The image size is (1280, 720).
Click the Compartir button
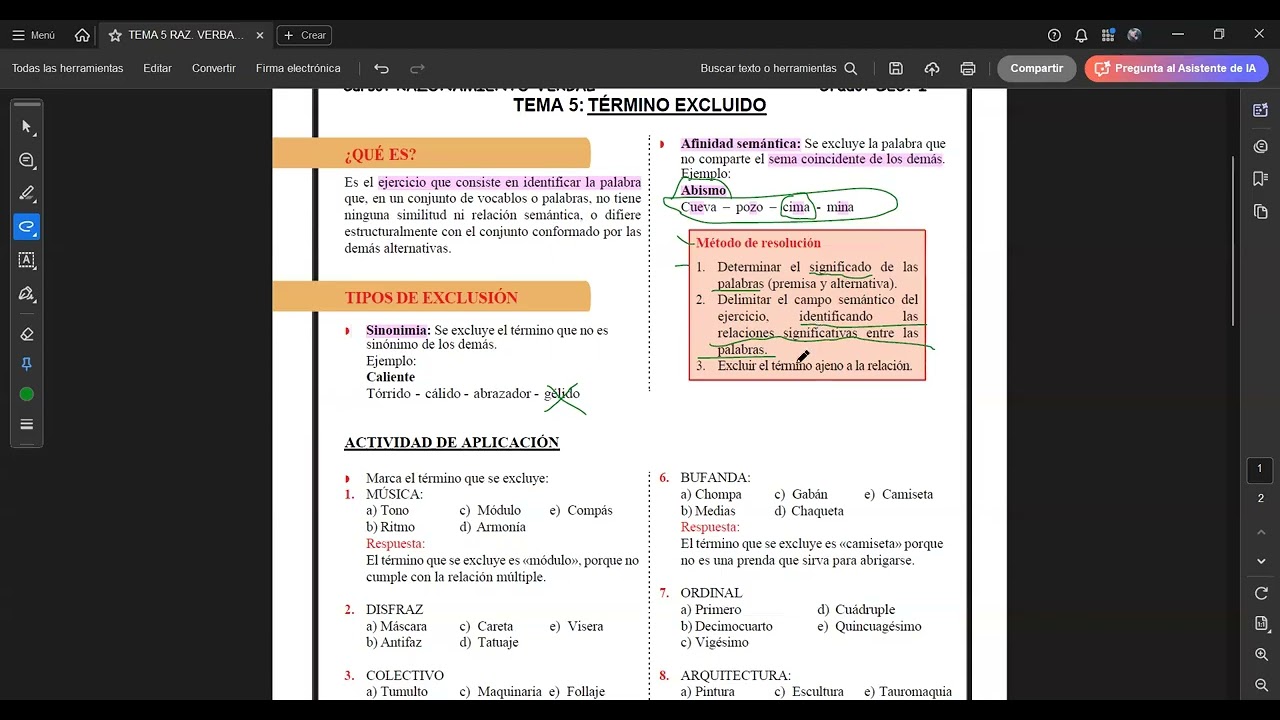point(1037,68)
